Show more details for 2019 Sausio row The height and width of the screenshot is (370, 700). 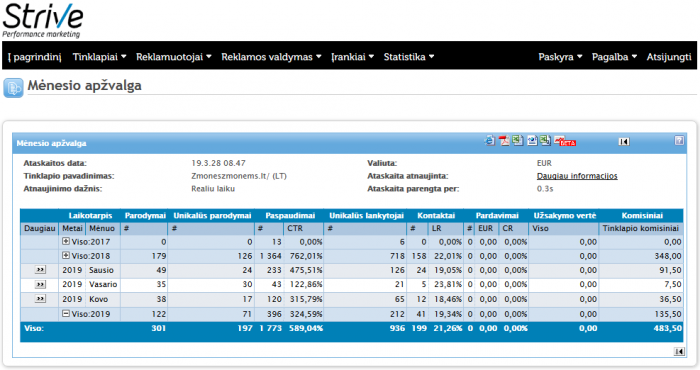(40, 270)
